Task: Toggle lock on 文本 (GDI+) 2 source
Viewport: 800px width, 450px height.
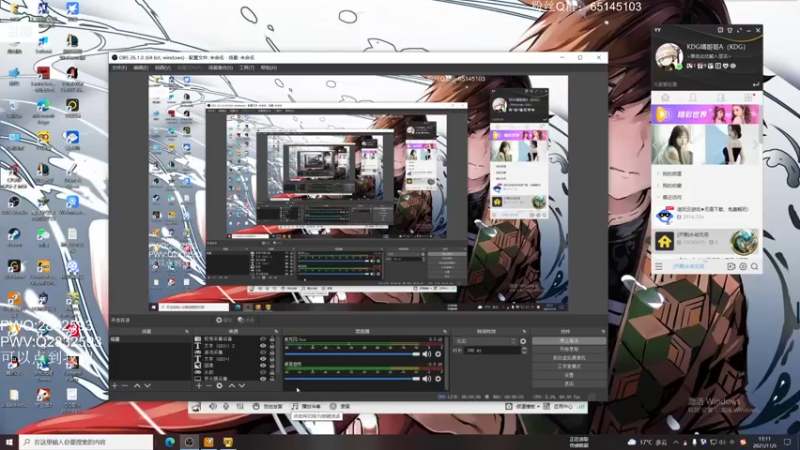Action: point(272,345)
